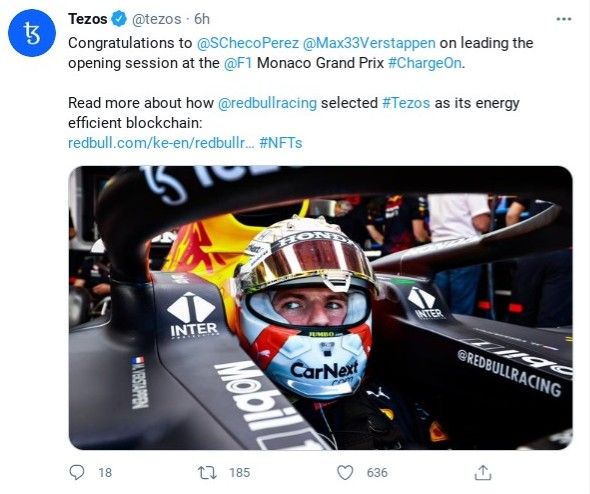Open the Tezos profile avatar

tap(32, 33)
